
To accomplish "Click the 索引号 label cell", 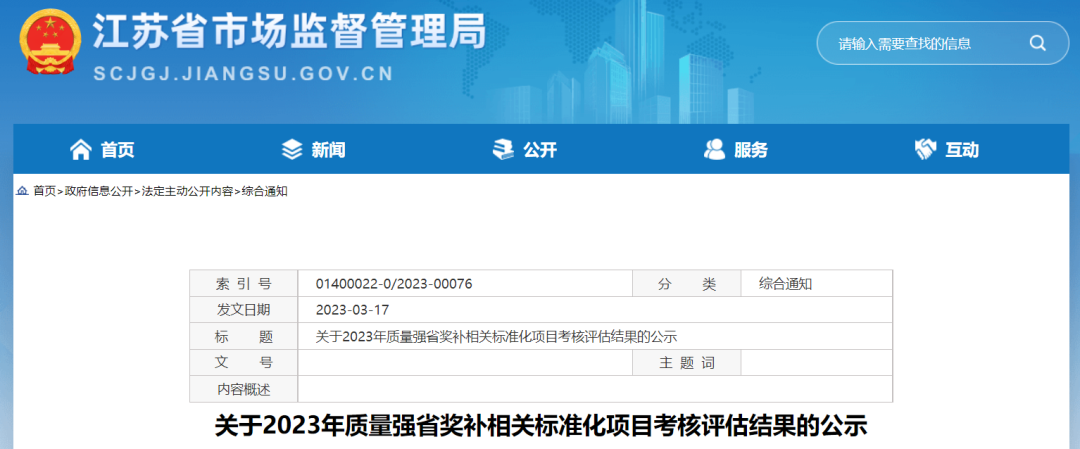I will [244, 284].
